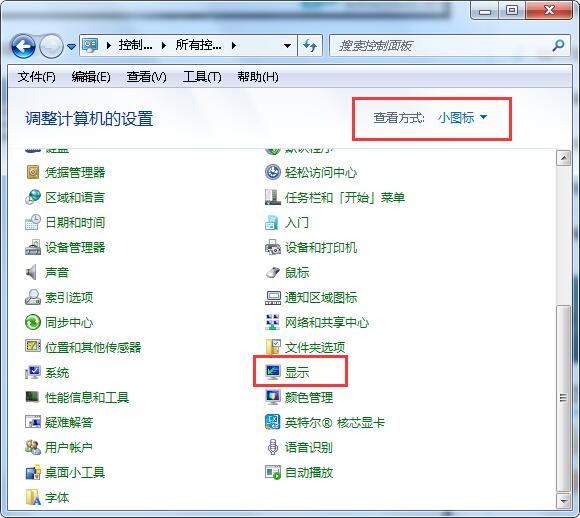
Task: Click Devices and Printers icon
Action: [x=273, y=247]
